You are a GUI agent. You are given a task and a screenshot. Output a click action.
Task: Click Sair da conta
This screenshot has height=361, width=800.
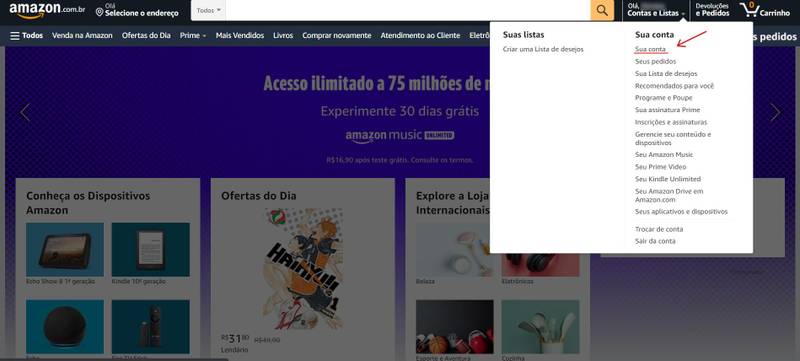click(655, 241)
